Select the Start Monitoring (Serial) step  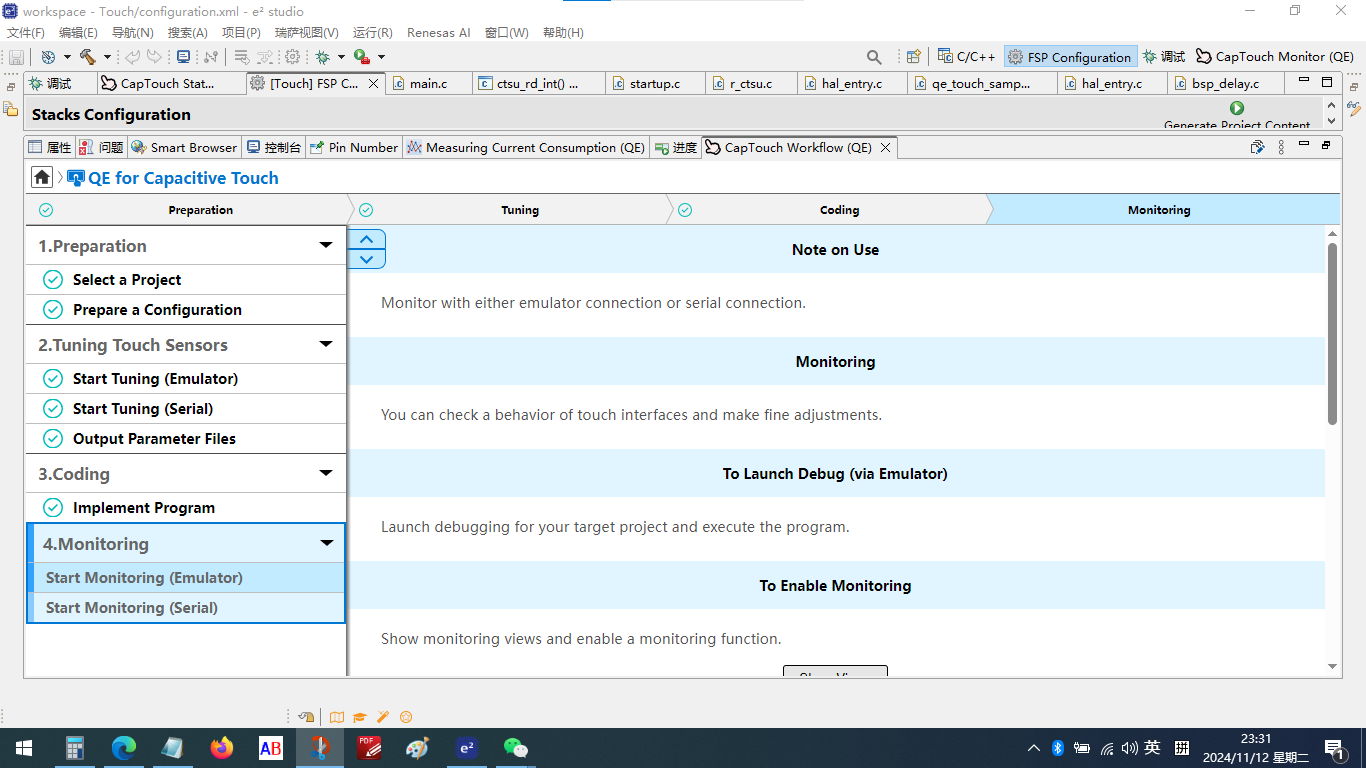click(x=186, y=608)
